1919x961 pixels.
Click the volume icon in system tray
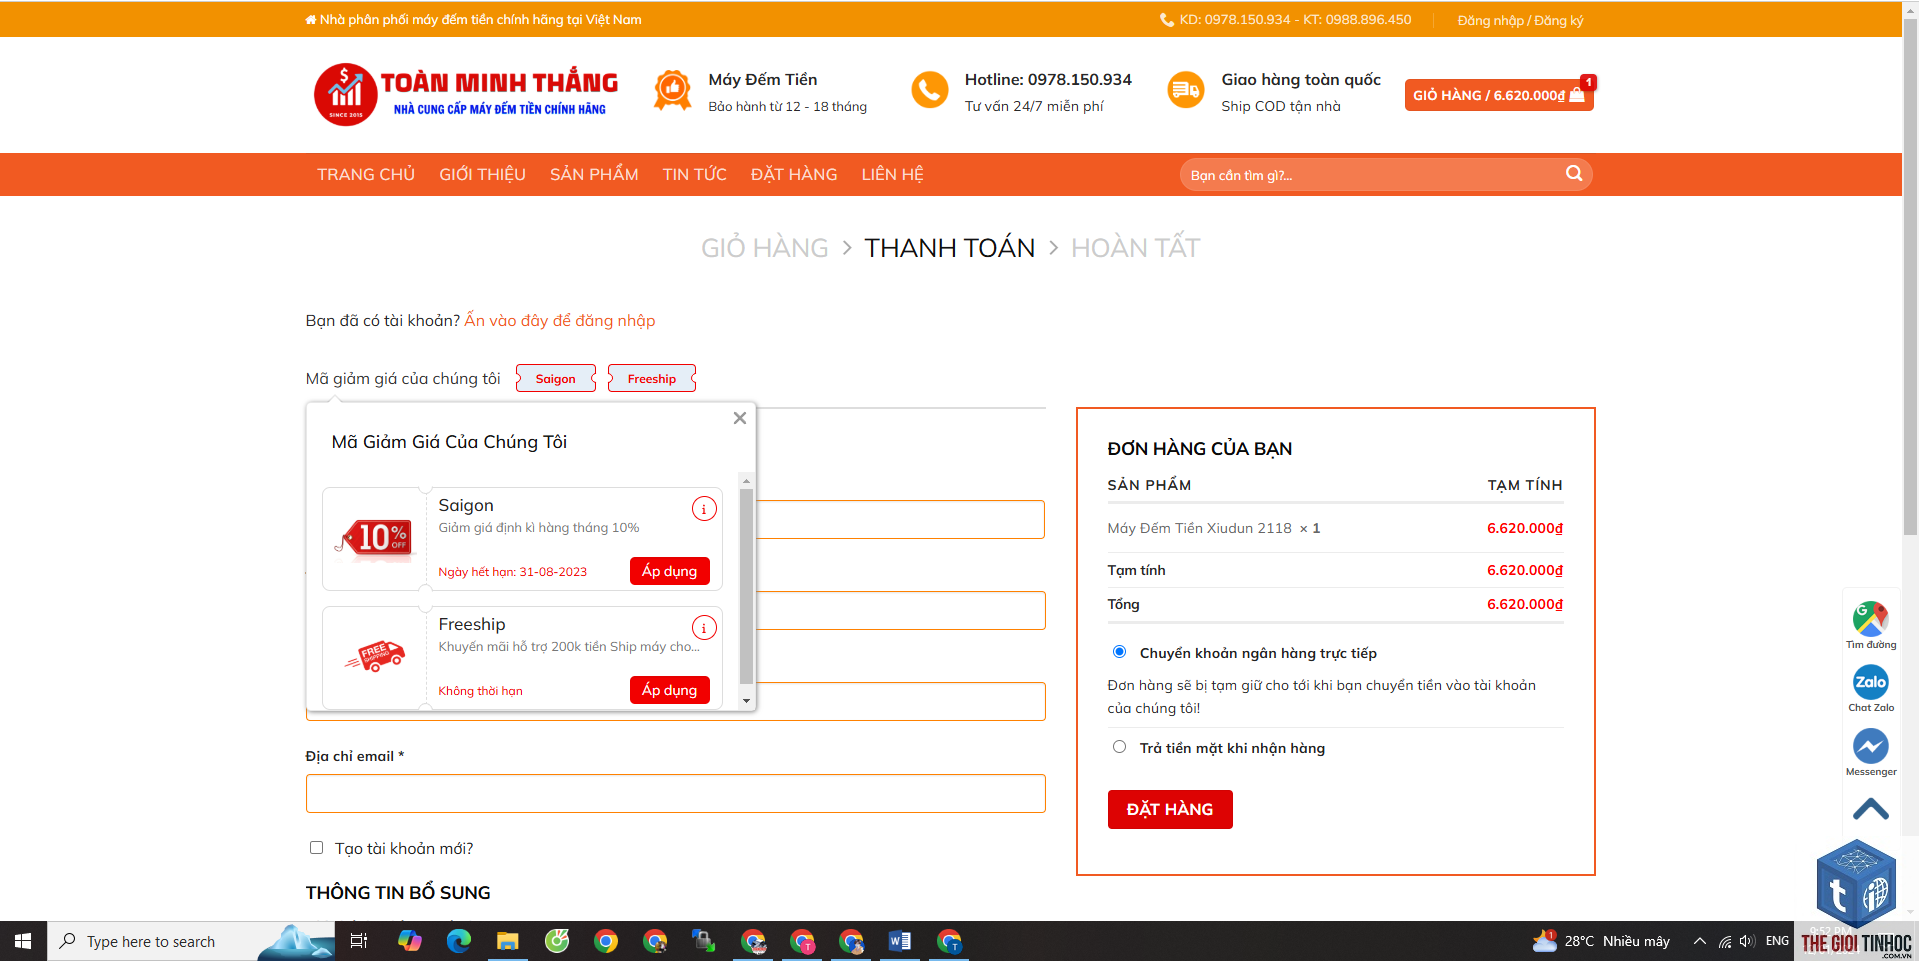tap(1747, 941)
